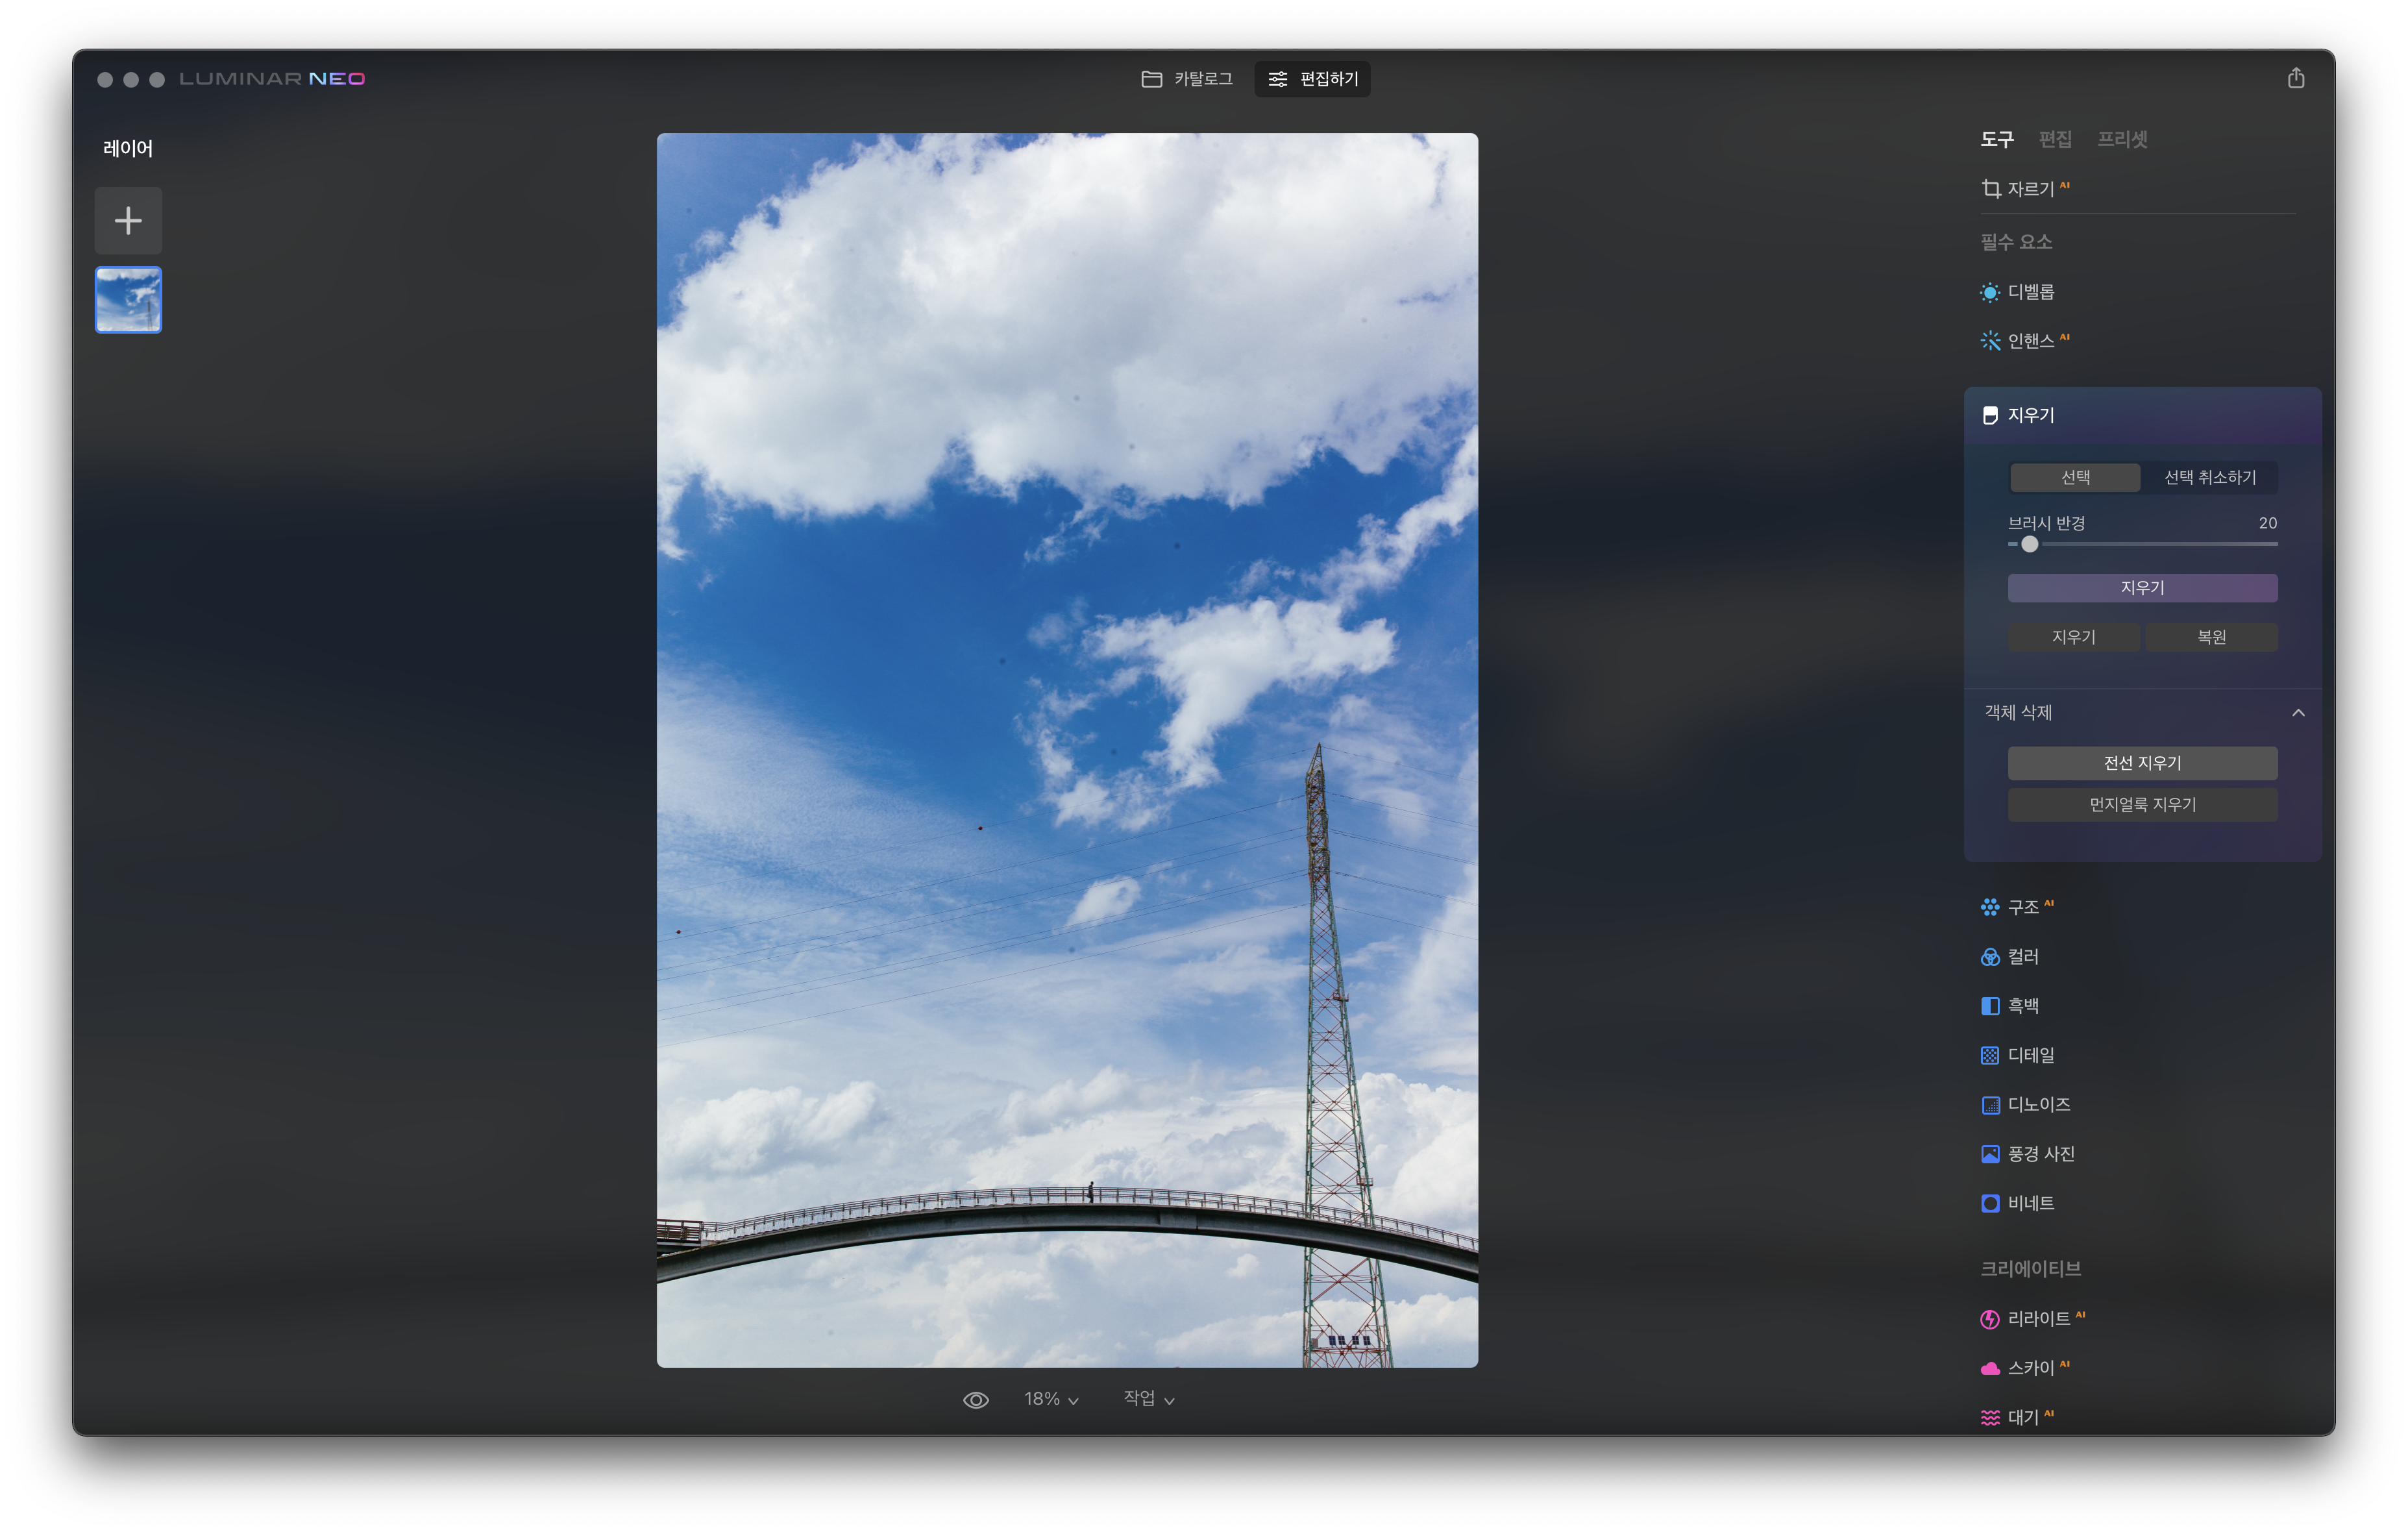Open the 컬러 color tool icon
This screenshot has height=1532, width=2408.
click(x=1990, y=957)
